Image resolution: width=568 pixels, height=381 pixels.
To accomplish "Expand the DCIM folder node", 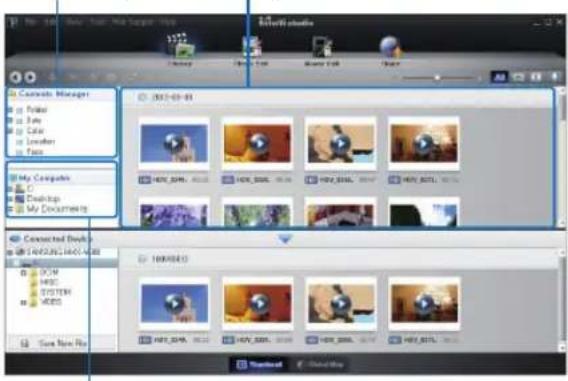I will (x=24, y=272).
